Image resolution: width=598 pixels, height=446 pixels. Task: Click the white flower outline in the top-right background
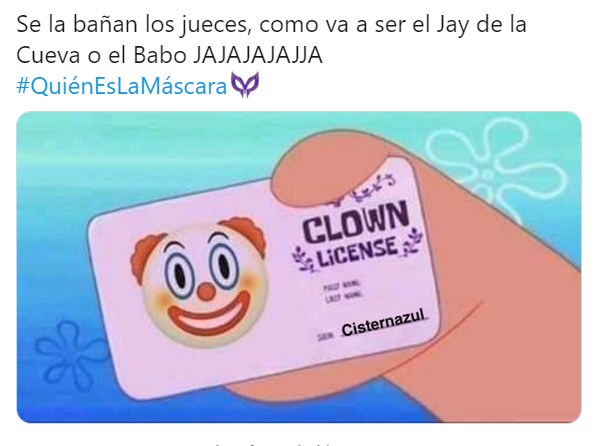(494, 166)
